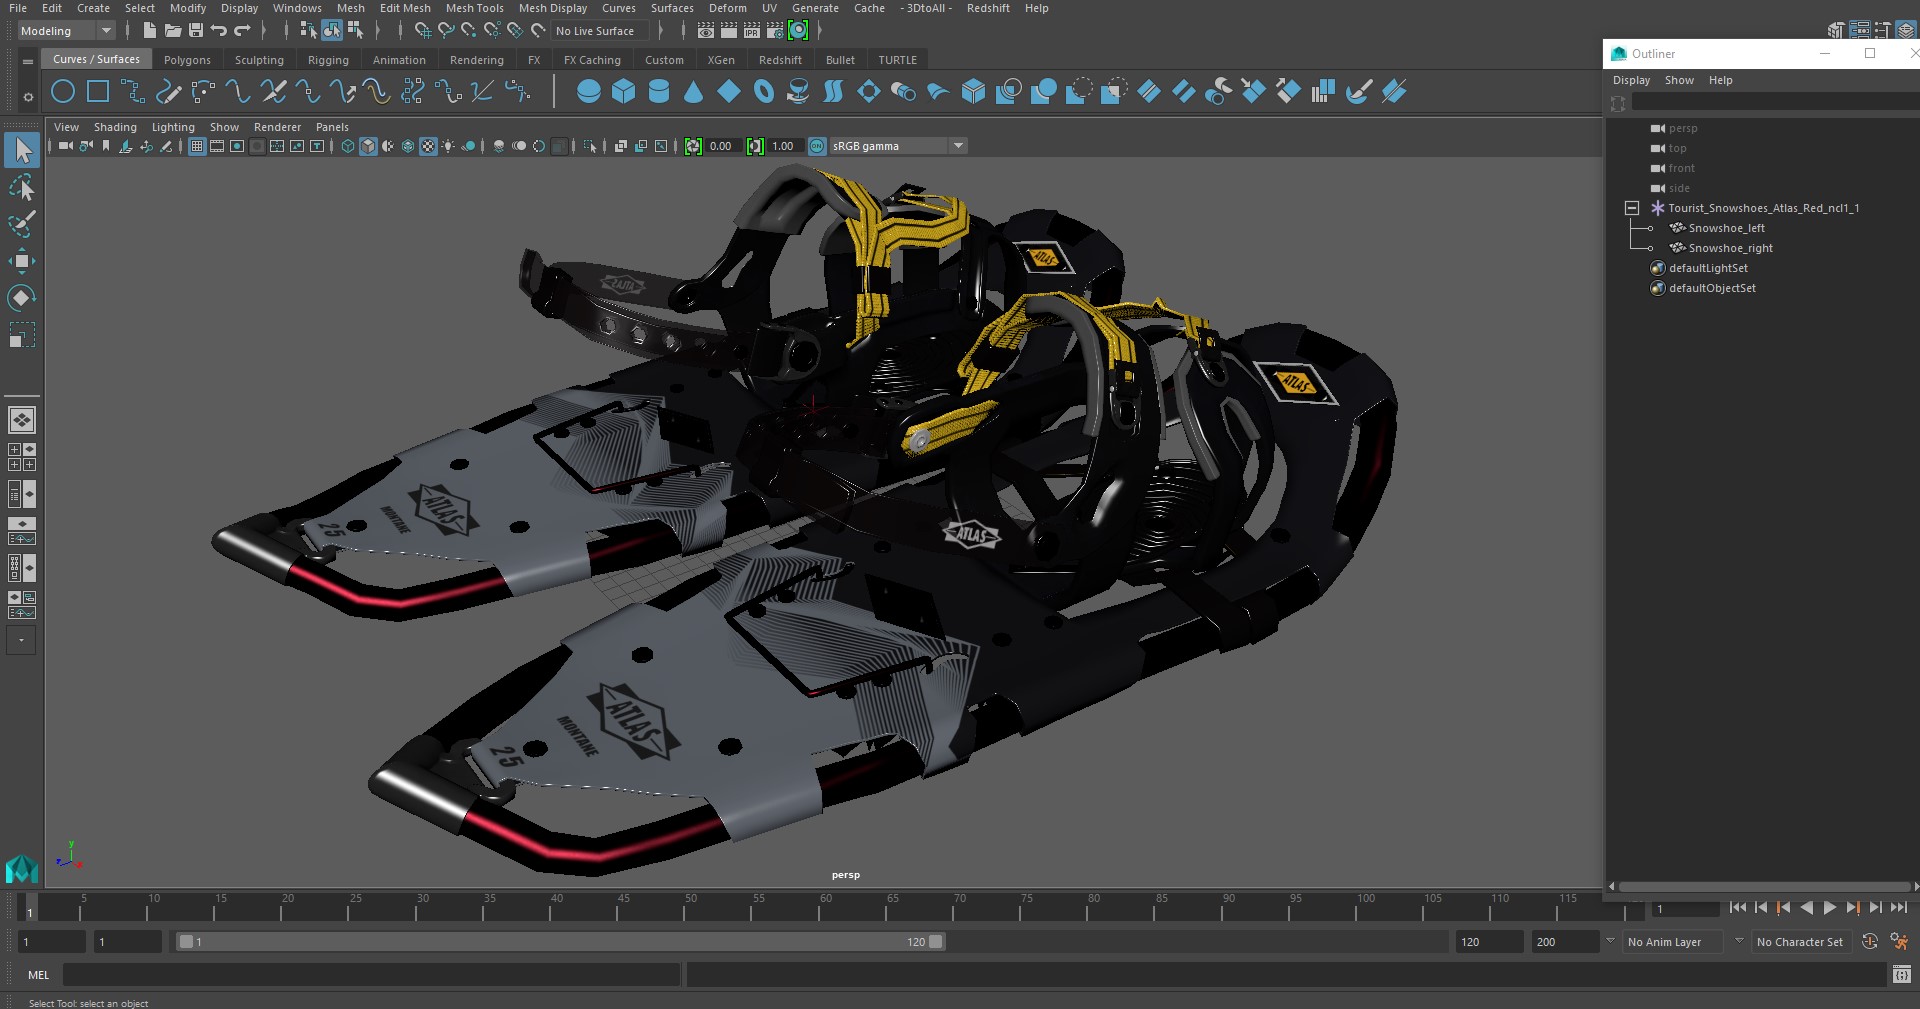Activate the Scale tool in the toolbox
The image size is (1920, 1009).
tap(22, 334)
